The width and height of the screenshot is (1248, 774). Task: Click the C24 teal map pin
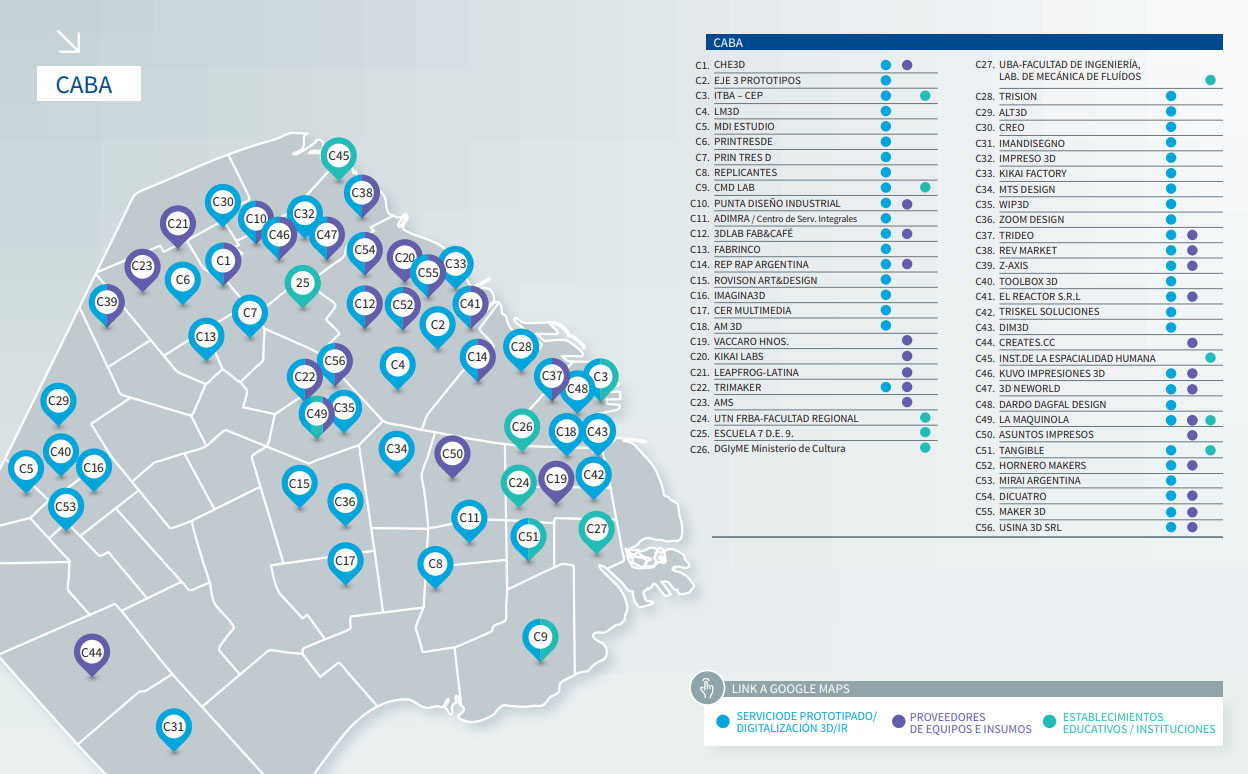(519, 486)
